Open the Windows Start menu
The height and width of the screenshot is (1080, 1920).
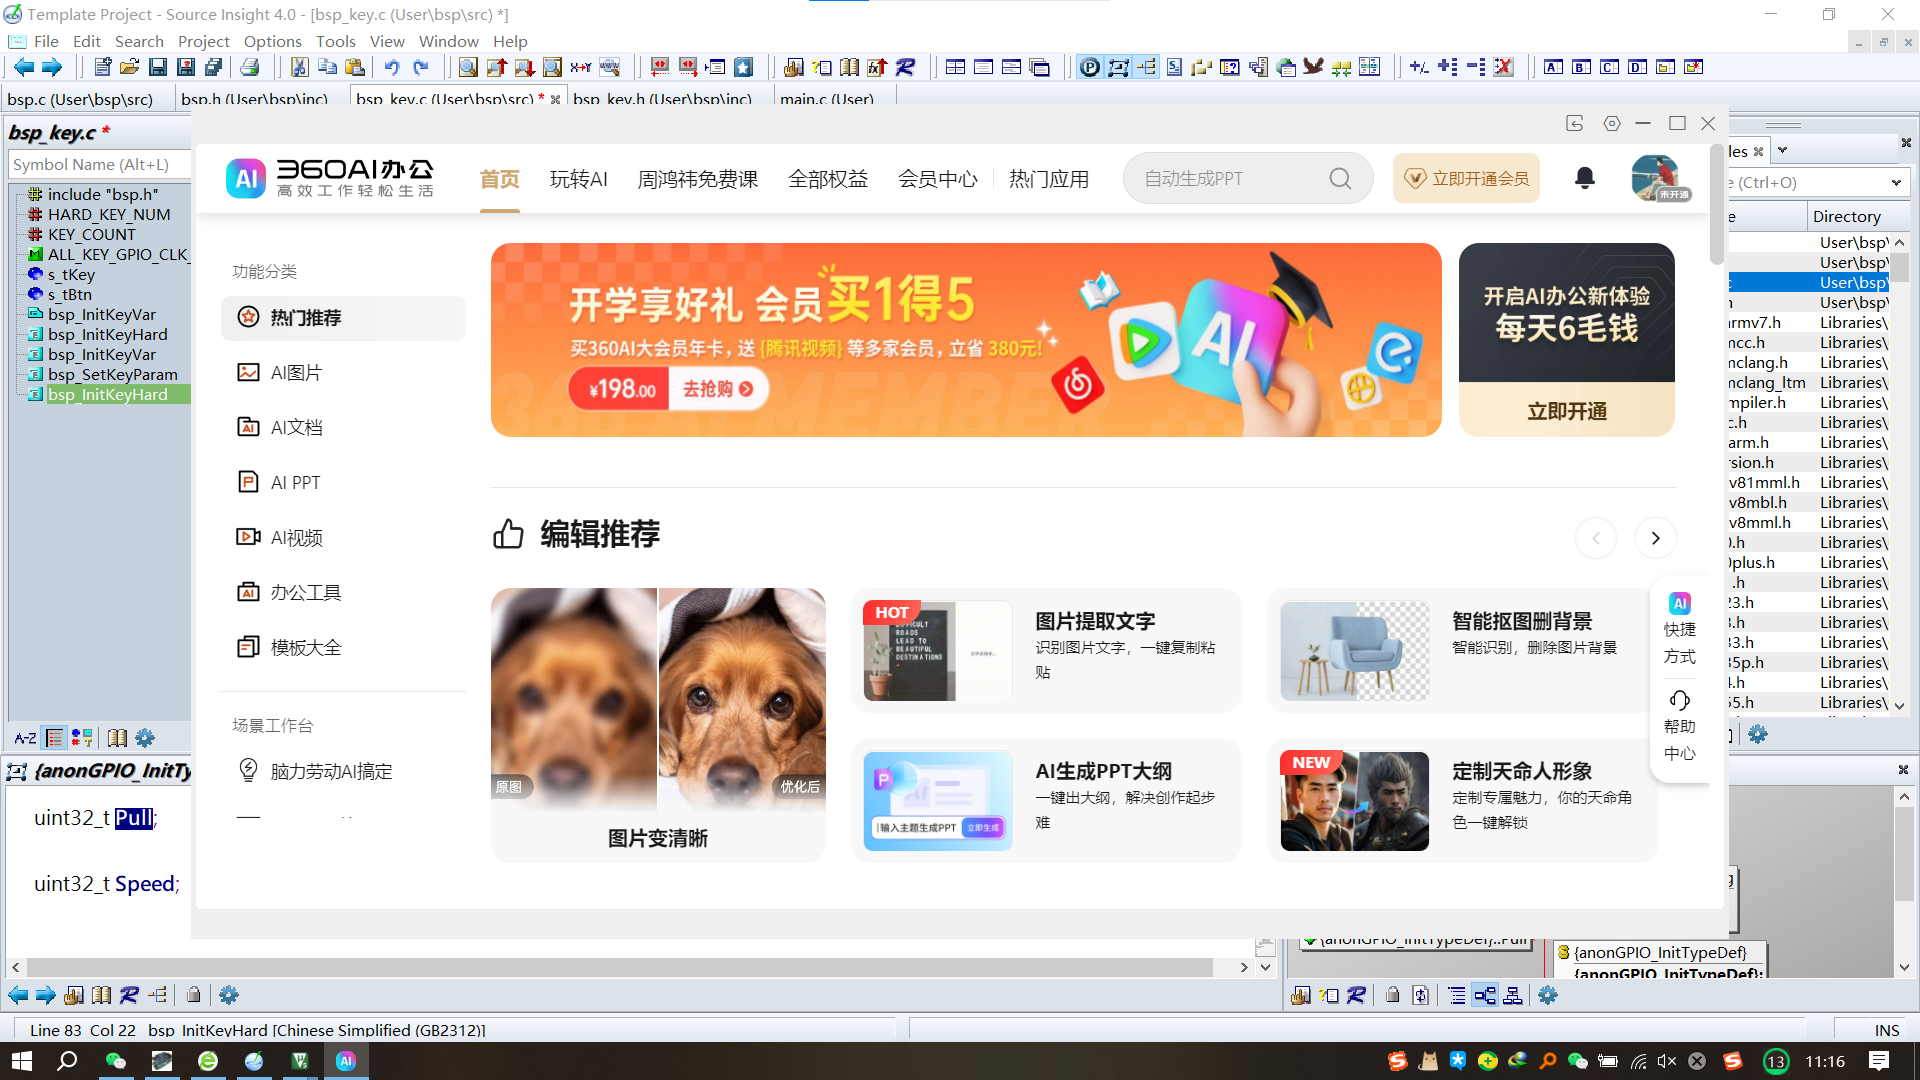point(22,1061)
